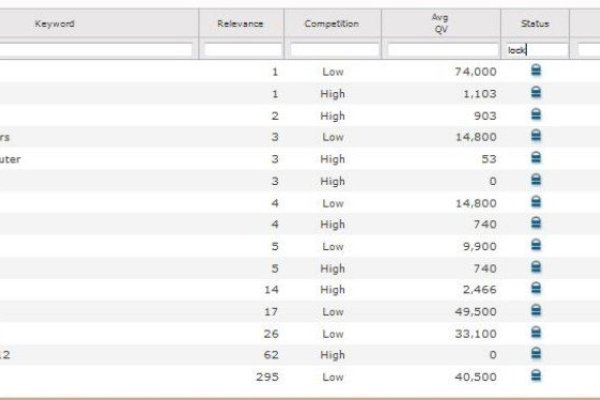This screenshot has width=600, height=400.
Task: Click the Competition filter input field
Action: 334,49
